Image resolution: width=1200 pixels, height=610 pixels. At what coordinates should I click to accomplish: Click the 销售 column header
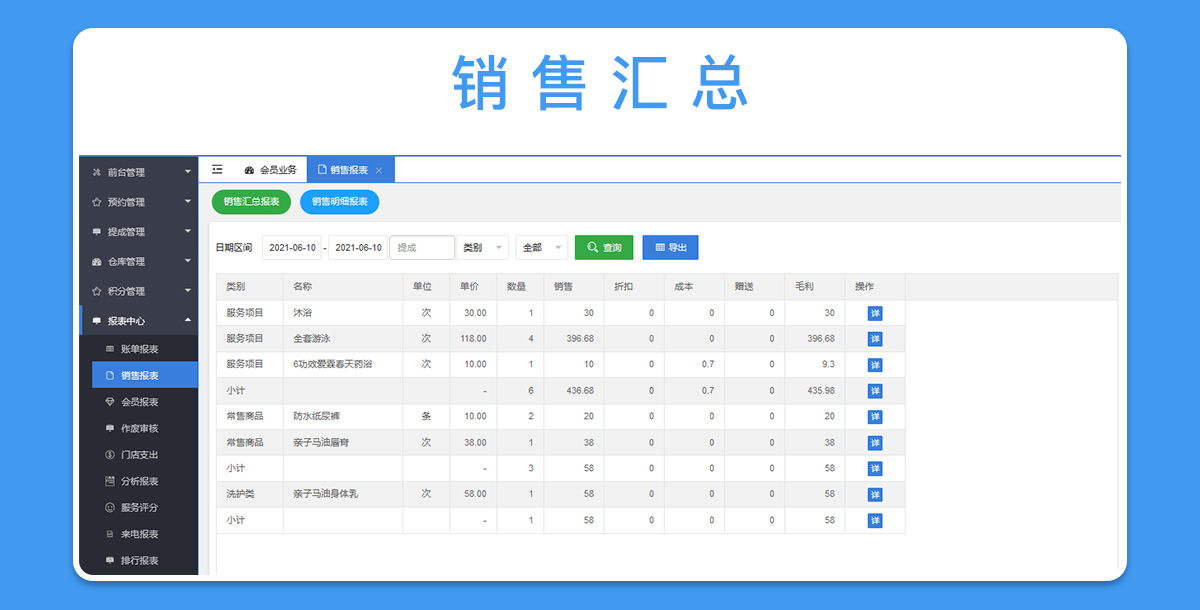click(574, 287)
